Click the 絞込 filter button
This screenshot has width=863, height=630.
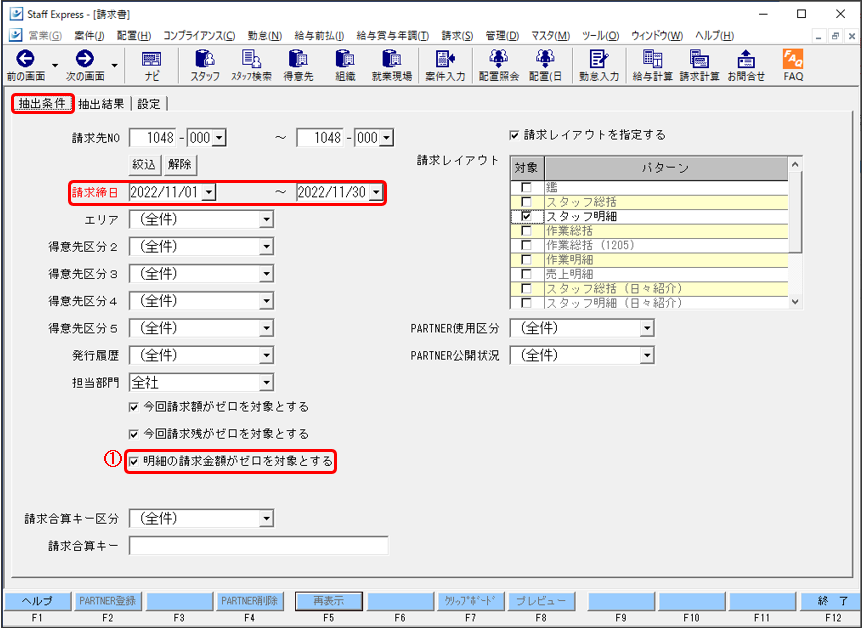(x=145, y=165)
